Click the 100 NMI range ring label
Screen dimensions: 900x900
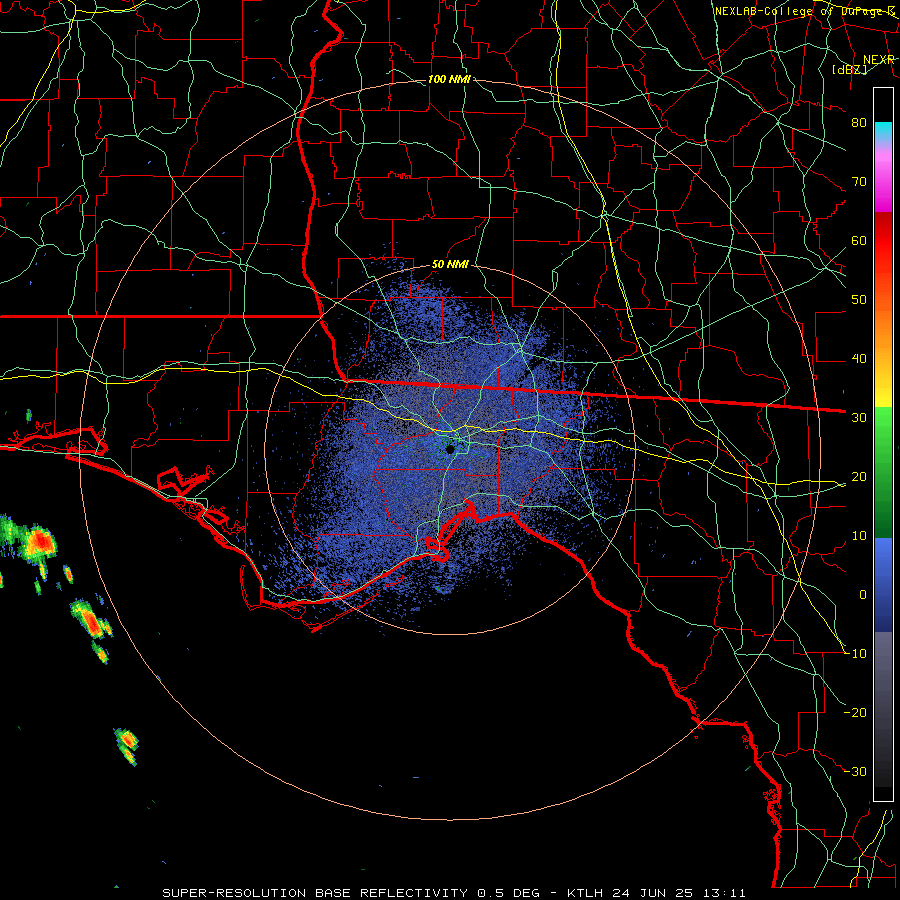[449, 79]
